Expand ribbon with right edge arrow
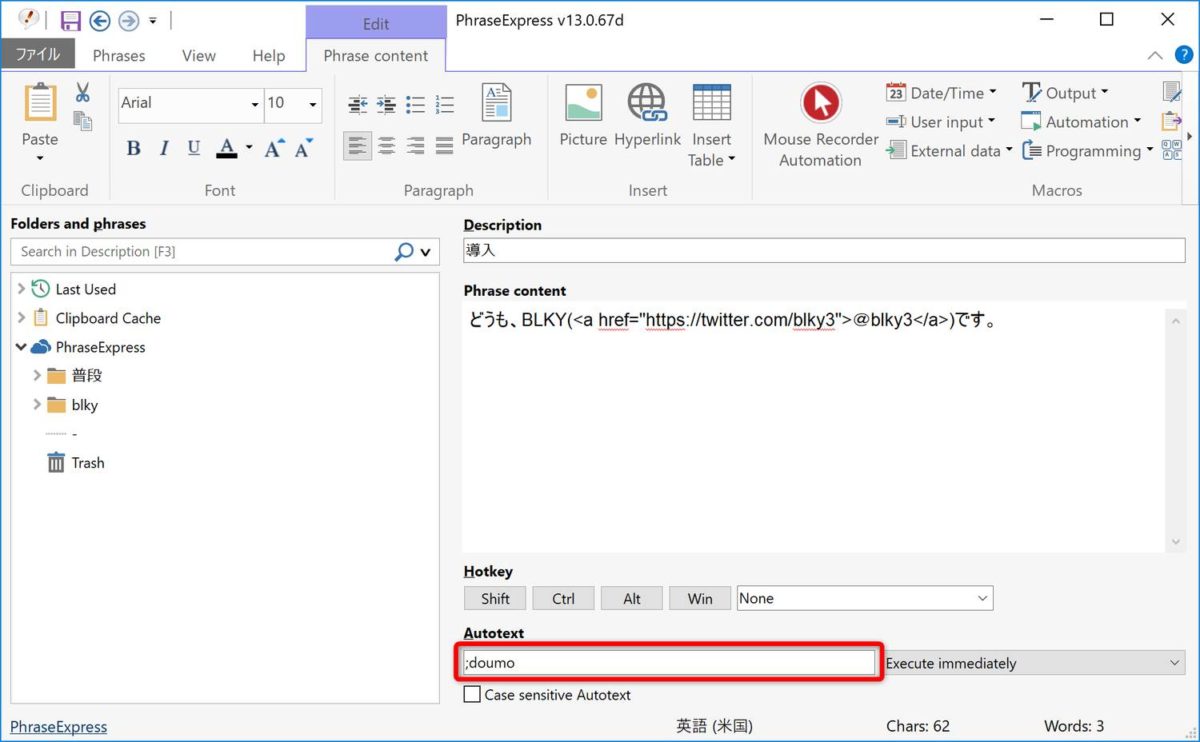 pyautogui.click(x=1189, y=136)
